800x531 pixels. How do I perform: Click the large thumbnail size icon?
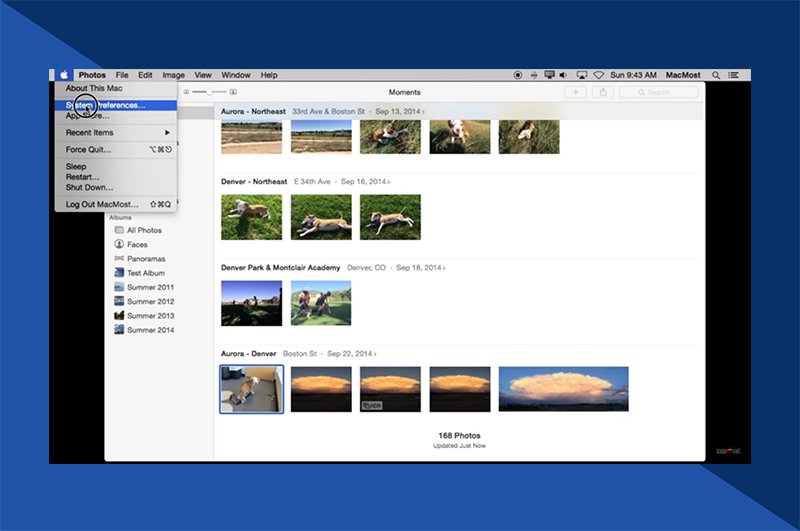click(x=233, y=92)
